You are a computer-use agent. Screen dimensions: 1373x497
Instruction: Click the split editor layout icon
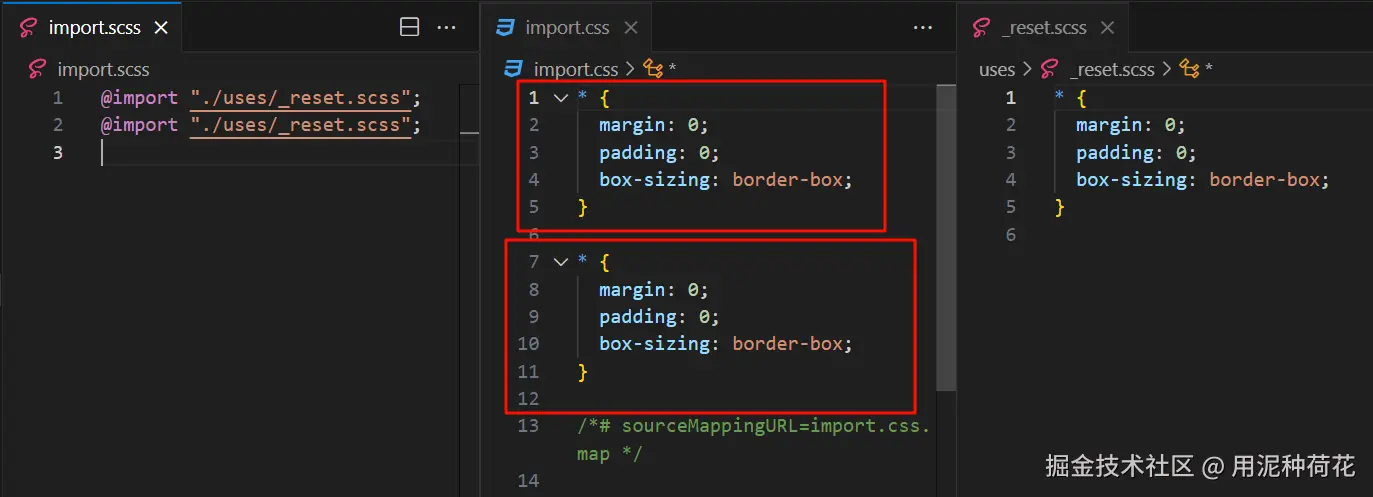pos(410,28)
